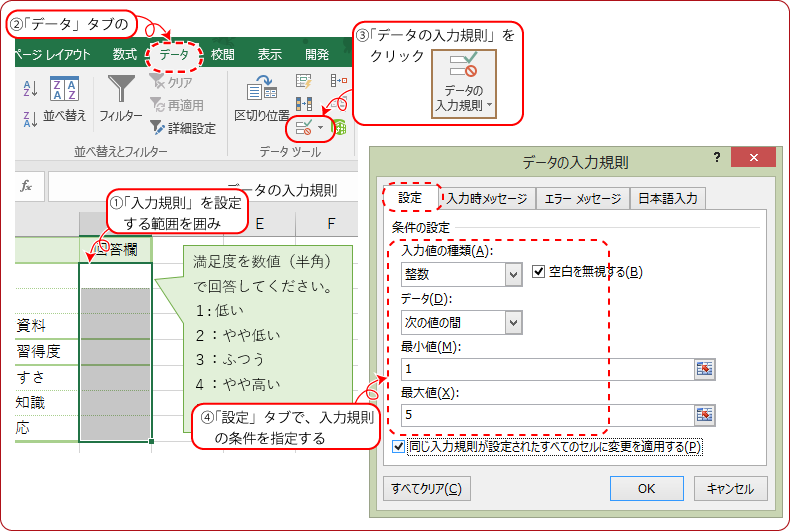Click the 最小値 input field
790x531 pixels.
tap(540, 369)
